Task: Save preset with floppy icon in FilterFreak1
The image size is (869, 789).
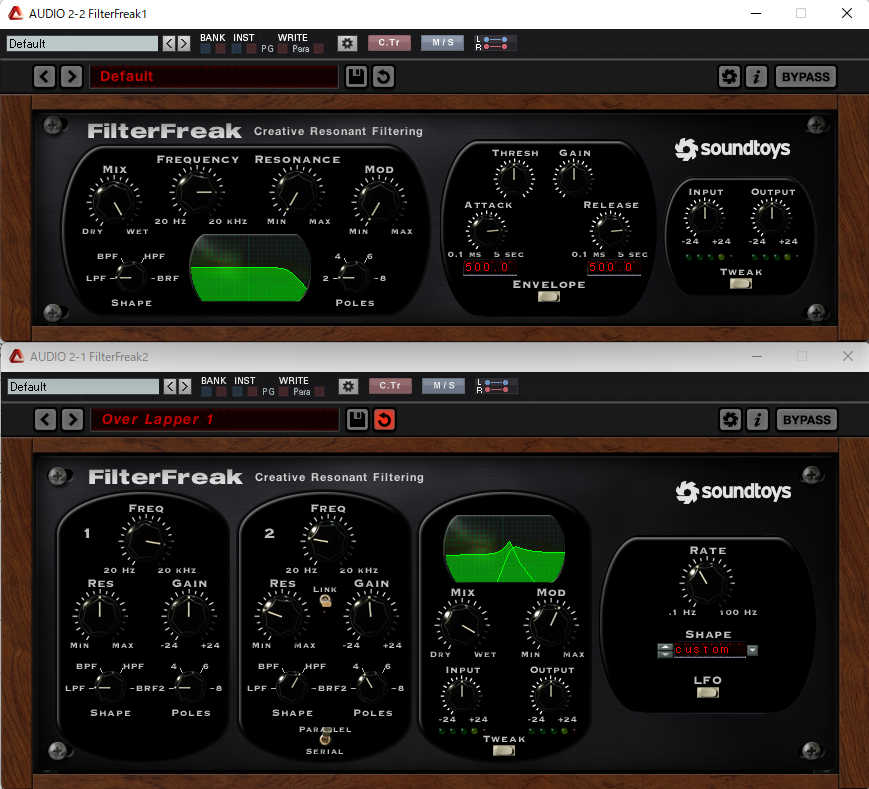Action: click(356, 76)
